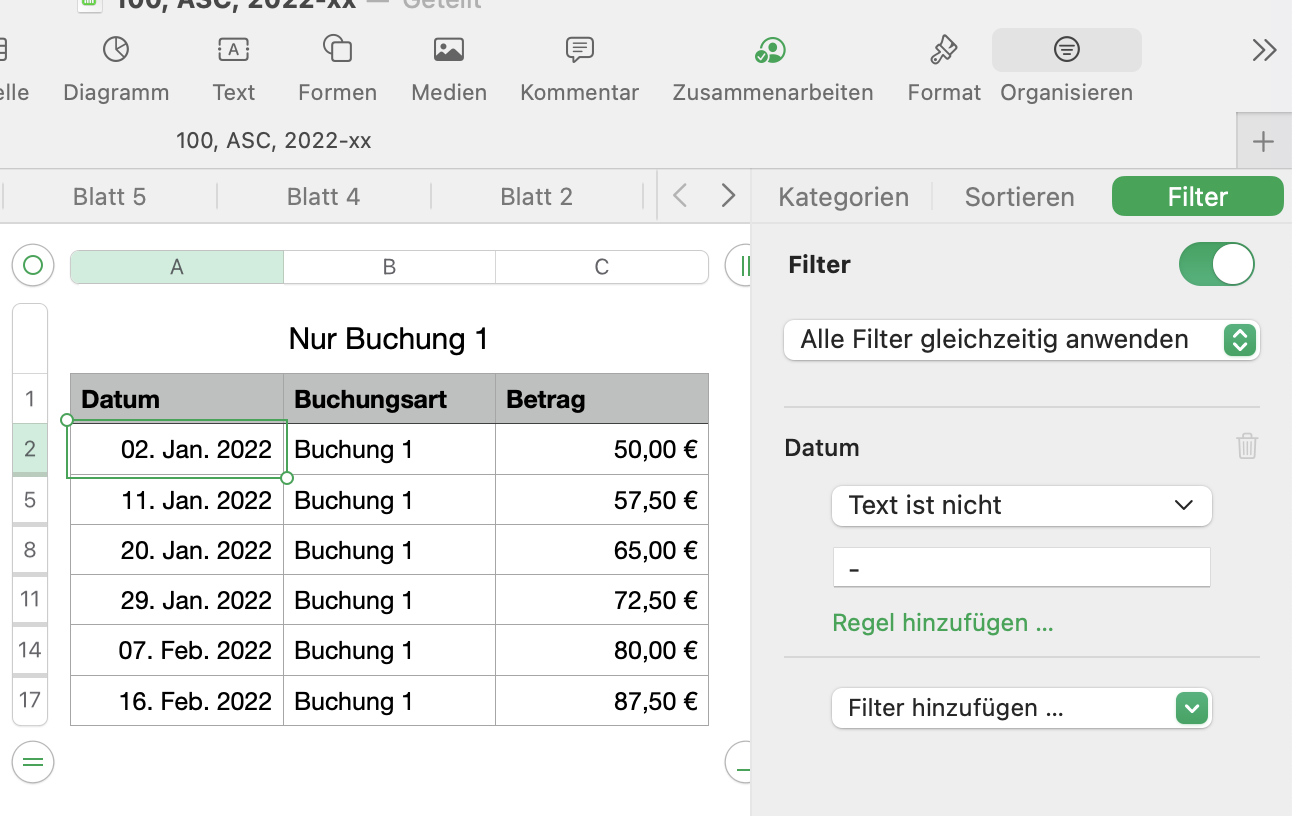Show more toolbar items chevron
Screen dimensions: 1292x816
pyautogui.click(x=1264, y=51)
